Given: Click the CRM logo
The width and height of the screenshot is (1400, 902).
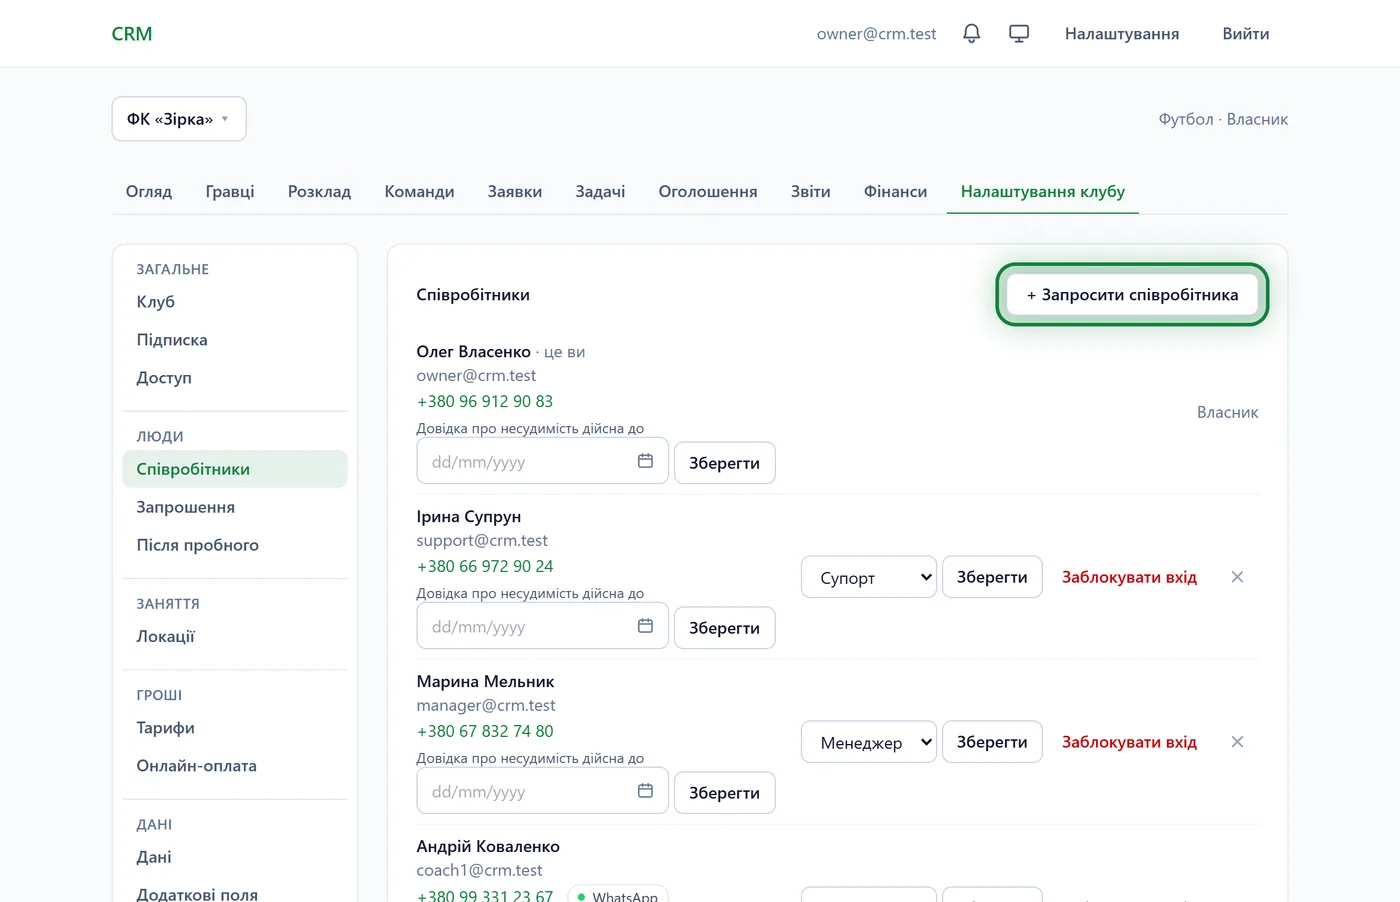Looking at the screenshot, I should pyautogui.click(x=132, y=34).
